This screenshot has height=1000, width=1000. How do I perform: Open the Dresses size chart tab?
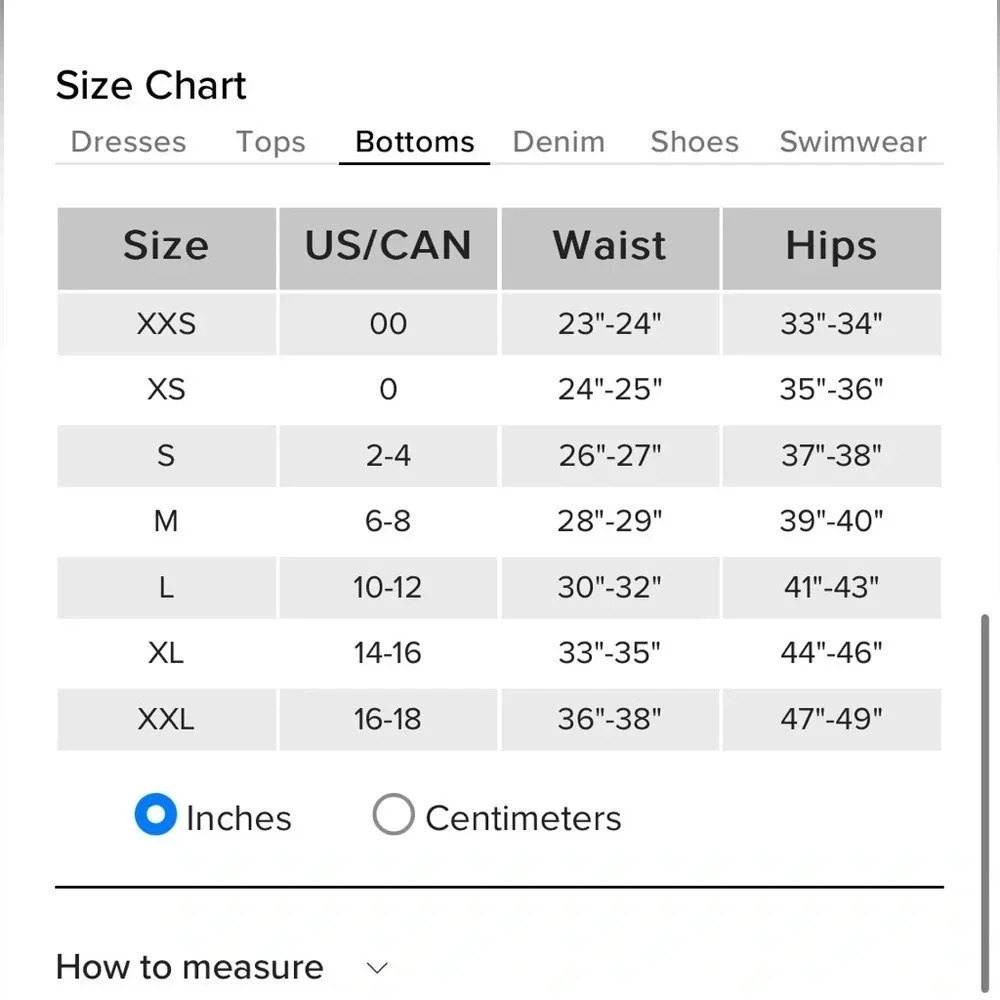(x=128, y=142)
